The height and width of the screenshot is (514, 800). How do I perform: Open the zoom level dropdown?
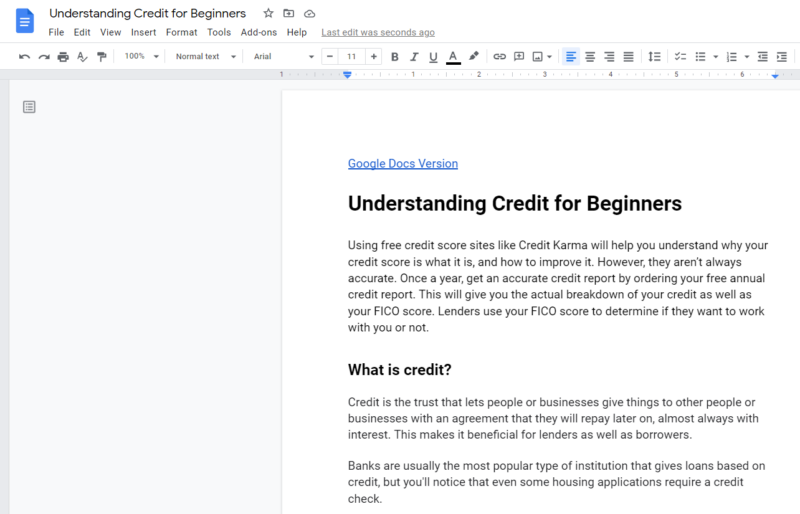tap(142, 56)
